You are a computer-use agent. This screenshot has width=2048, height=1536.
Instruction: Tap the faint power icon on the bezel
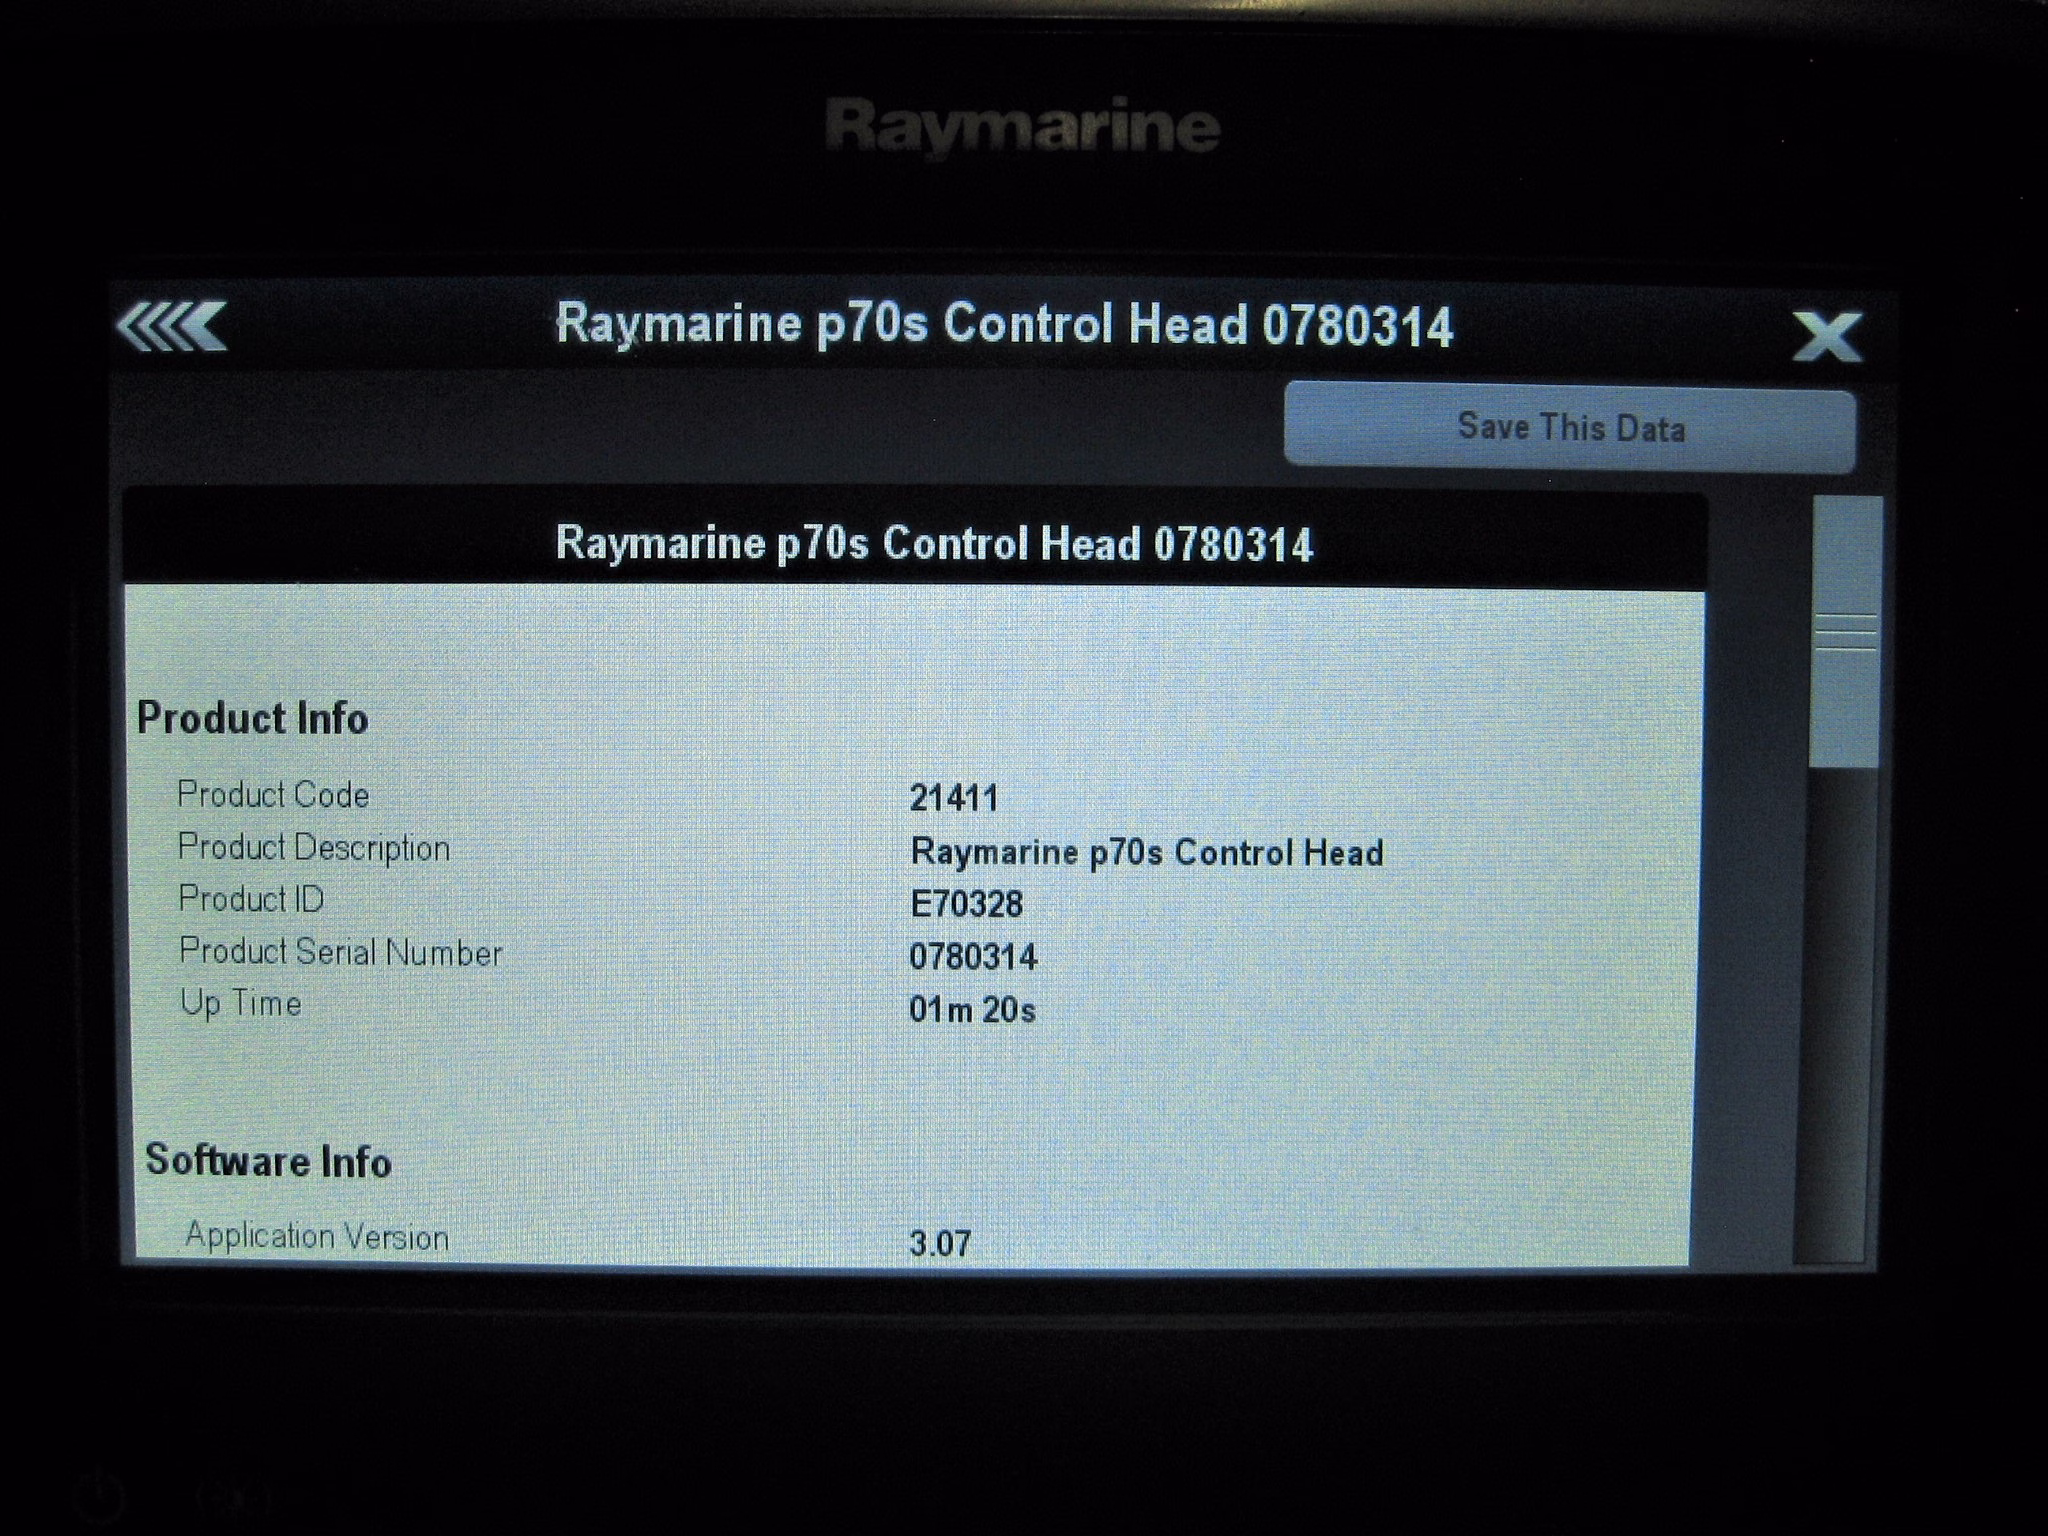tap(98, 1497)
